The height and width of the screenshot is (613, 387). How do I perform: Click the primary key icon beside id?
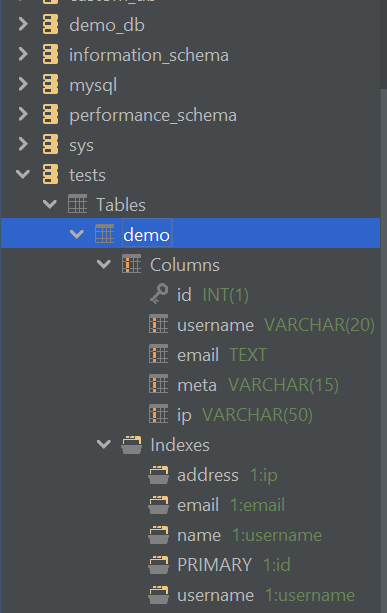click(159, 294)
